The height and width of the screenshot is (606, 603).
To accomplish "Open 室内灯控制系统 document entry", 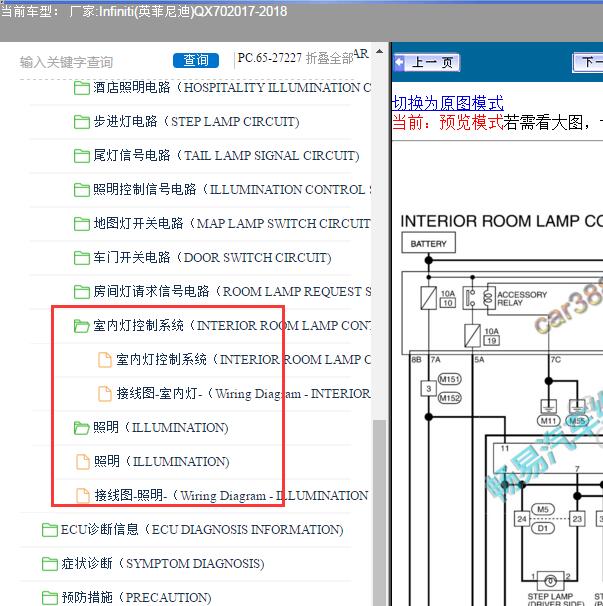I will [244, 360].
